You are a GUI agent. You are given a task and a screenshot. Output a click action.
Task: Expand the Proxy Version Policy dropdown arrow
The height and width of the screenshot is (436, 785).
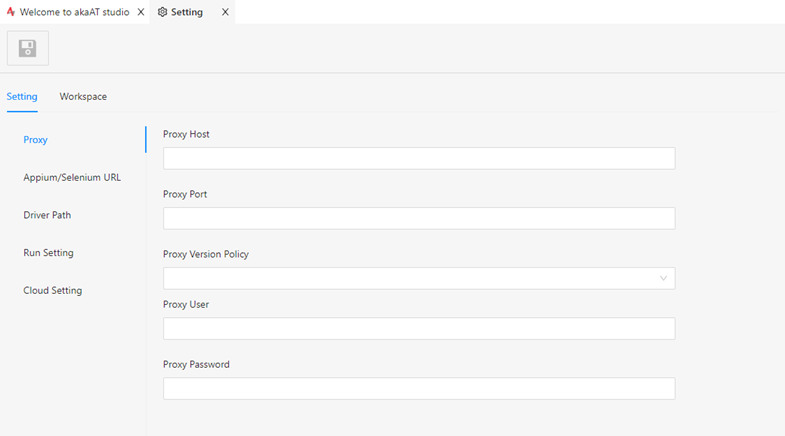coord(663,278)
